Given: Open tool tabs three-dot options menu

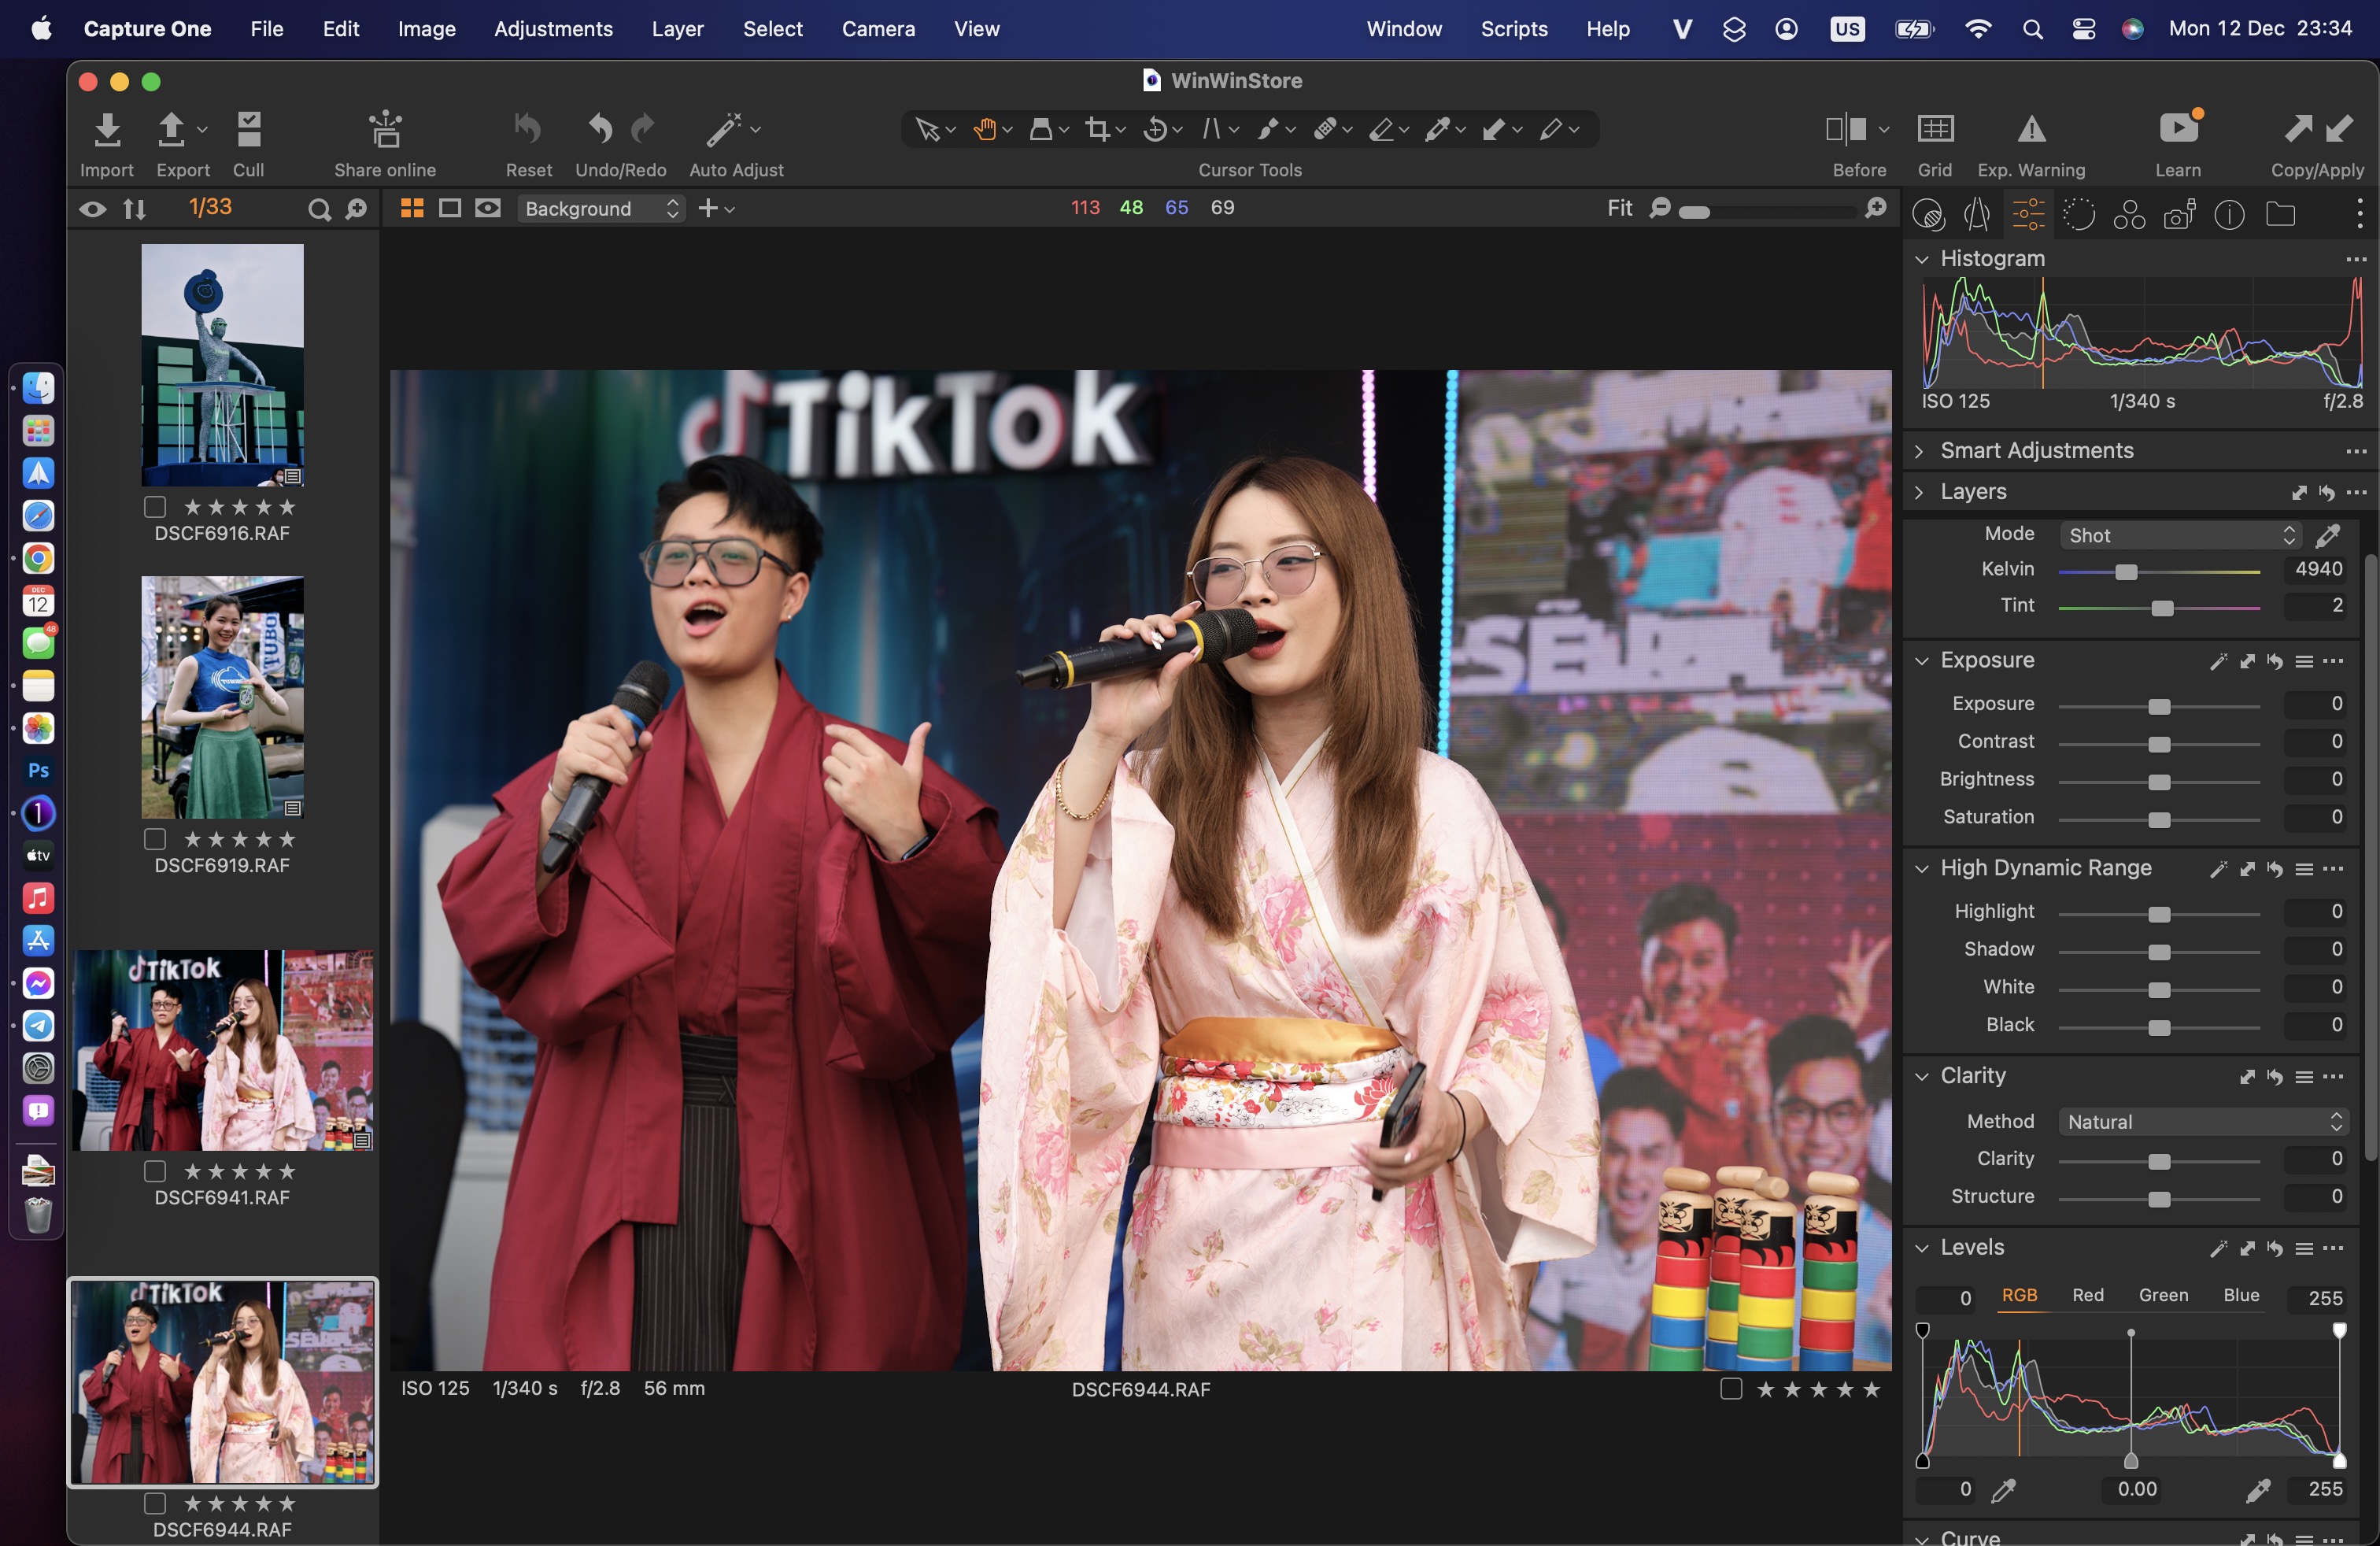Looking at the screenshot, I should [x=2360, y=214].
